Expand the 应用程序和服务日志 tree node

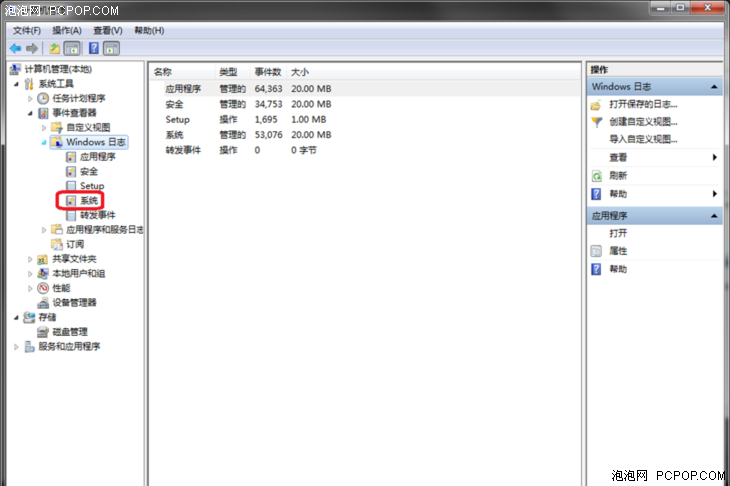click(44, 230)
